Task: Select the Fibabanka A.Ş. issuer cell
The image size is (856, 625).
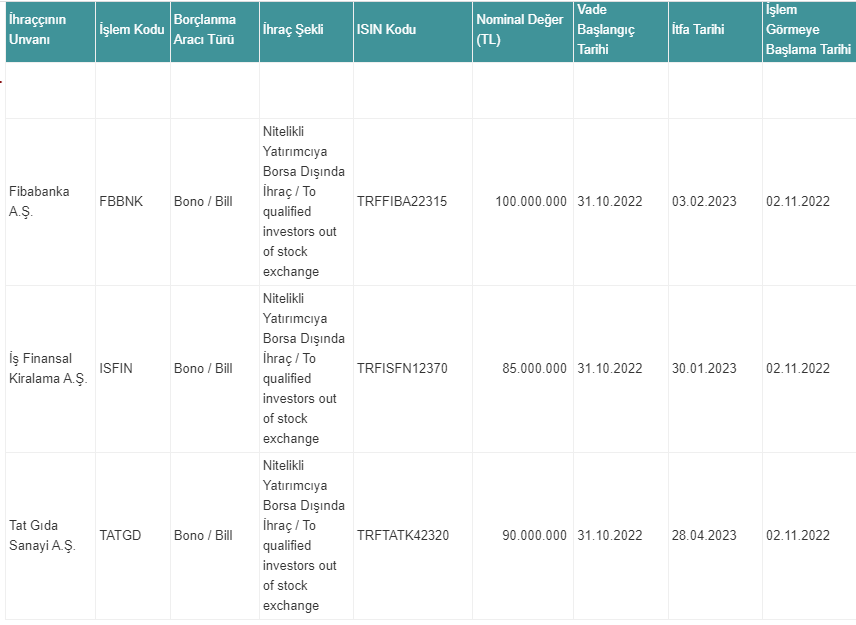Action: click(x=50, y=201)
